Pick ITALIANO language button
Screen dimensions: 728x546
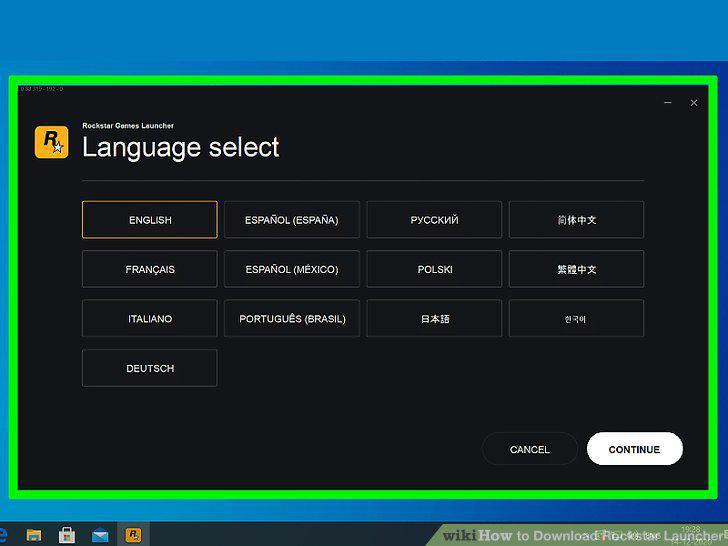[x=150, y=318]
